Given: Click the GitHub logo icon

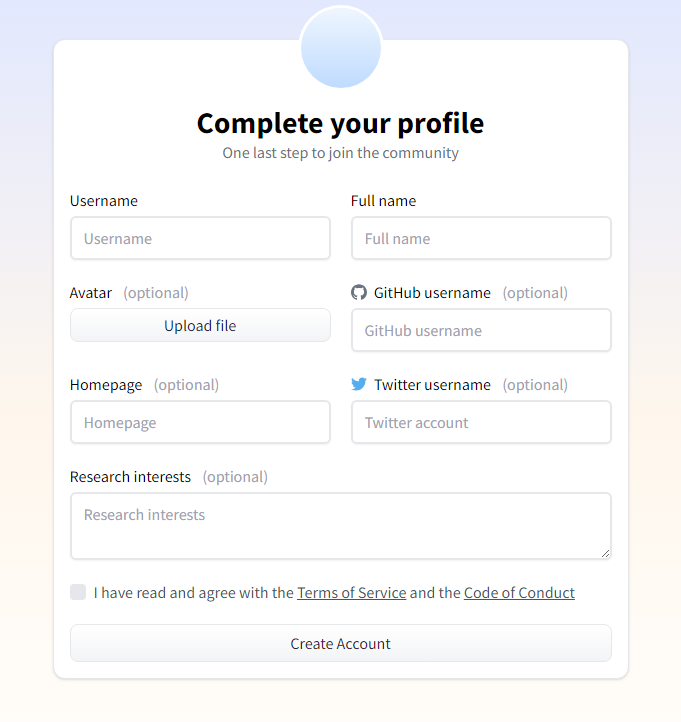Looking at the screenshot, I should (x=359, y=293).
